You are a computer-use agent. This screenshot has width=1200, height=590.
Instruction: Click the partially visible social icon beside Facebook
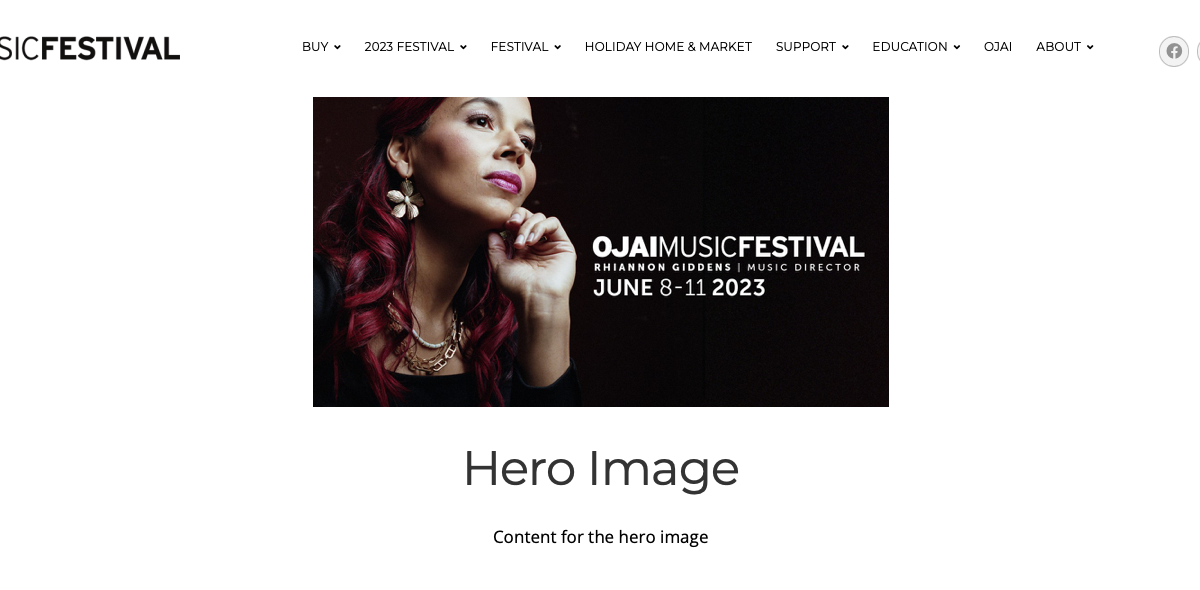pos(1198,51)
